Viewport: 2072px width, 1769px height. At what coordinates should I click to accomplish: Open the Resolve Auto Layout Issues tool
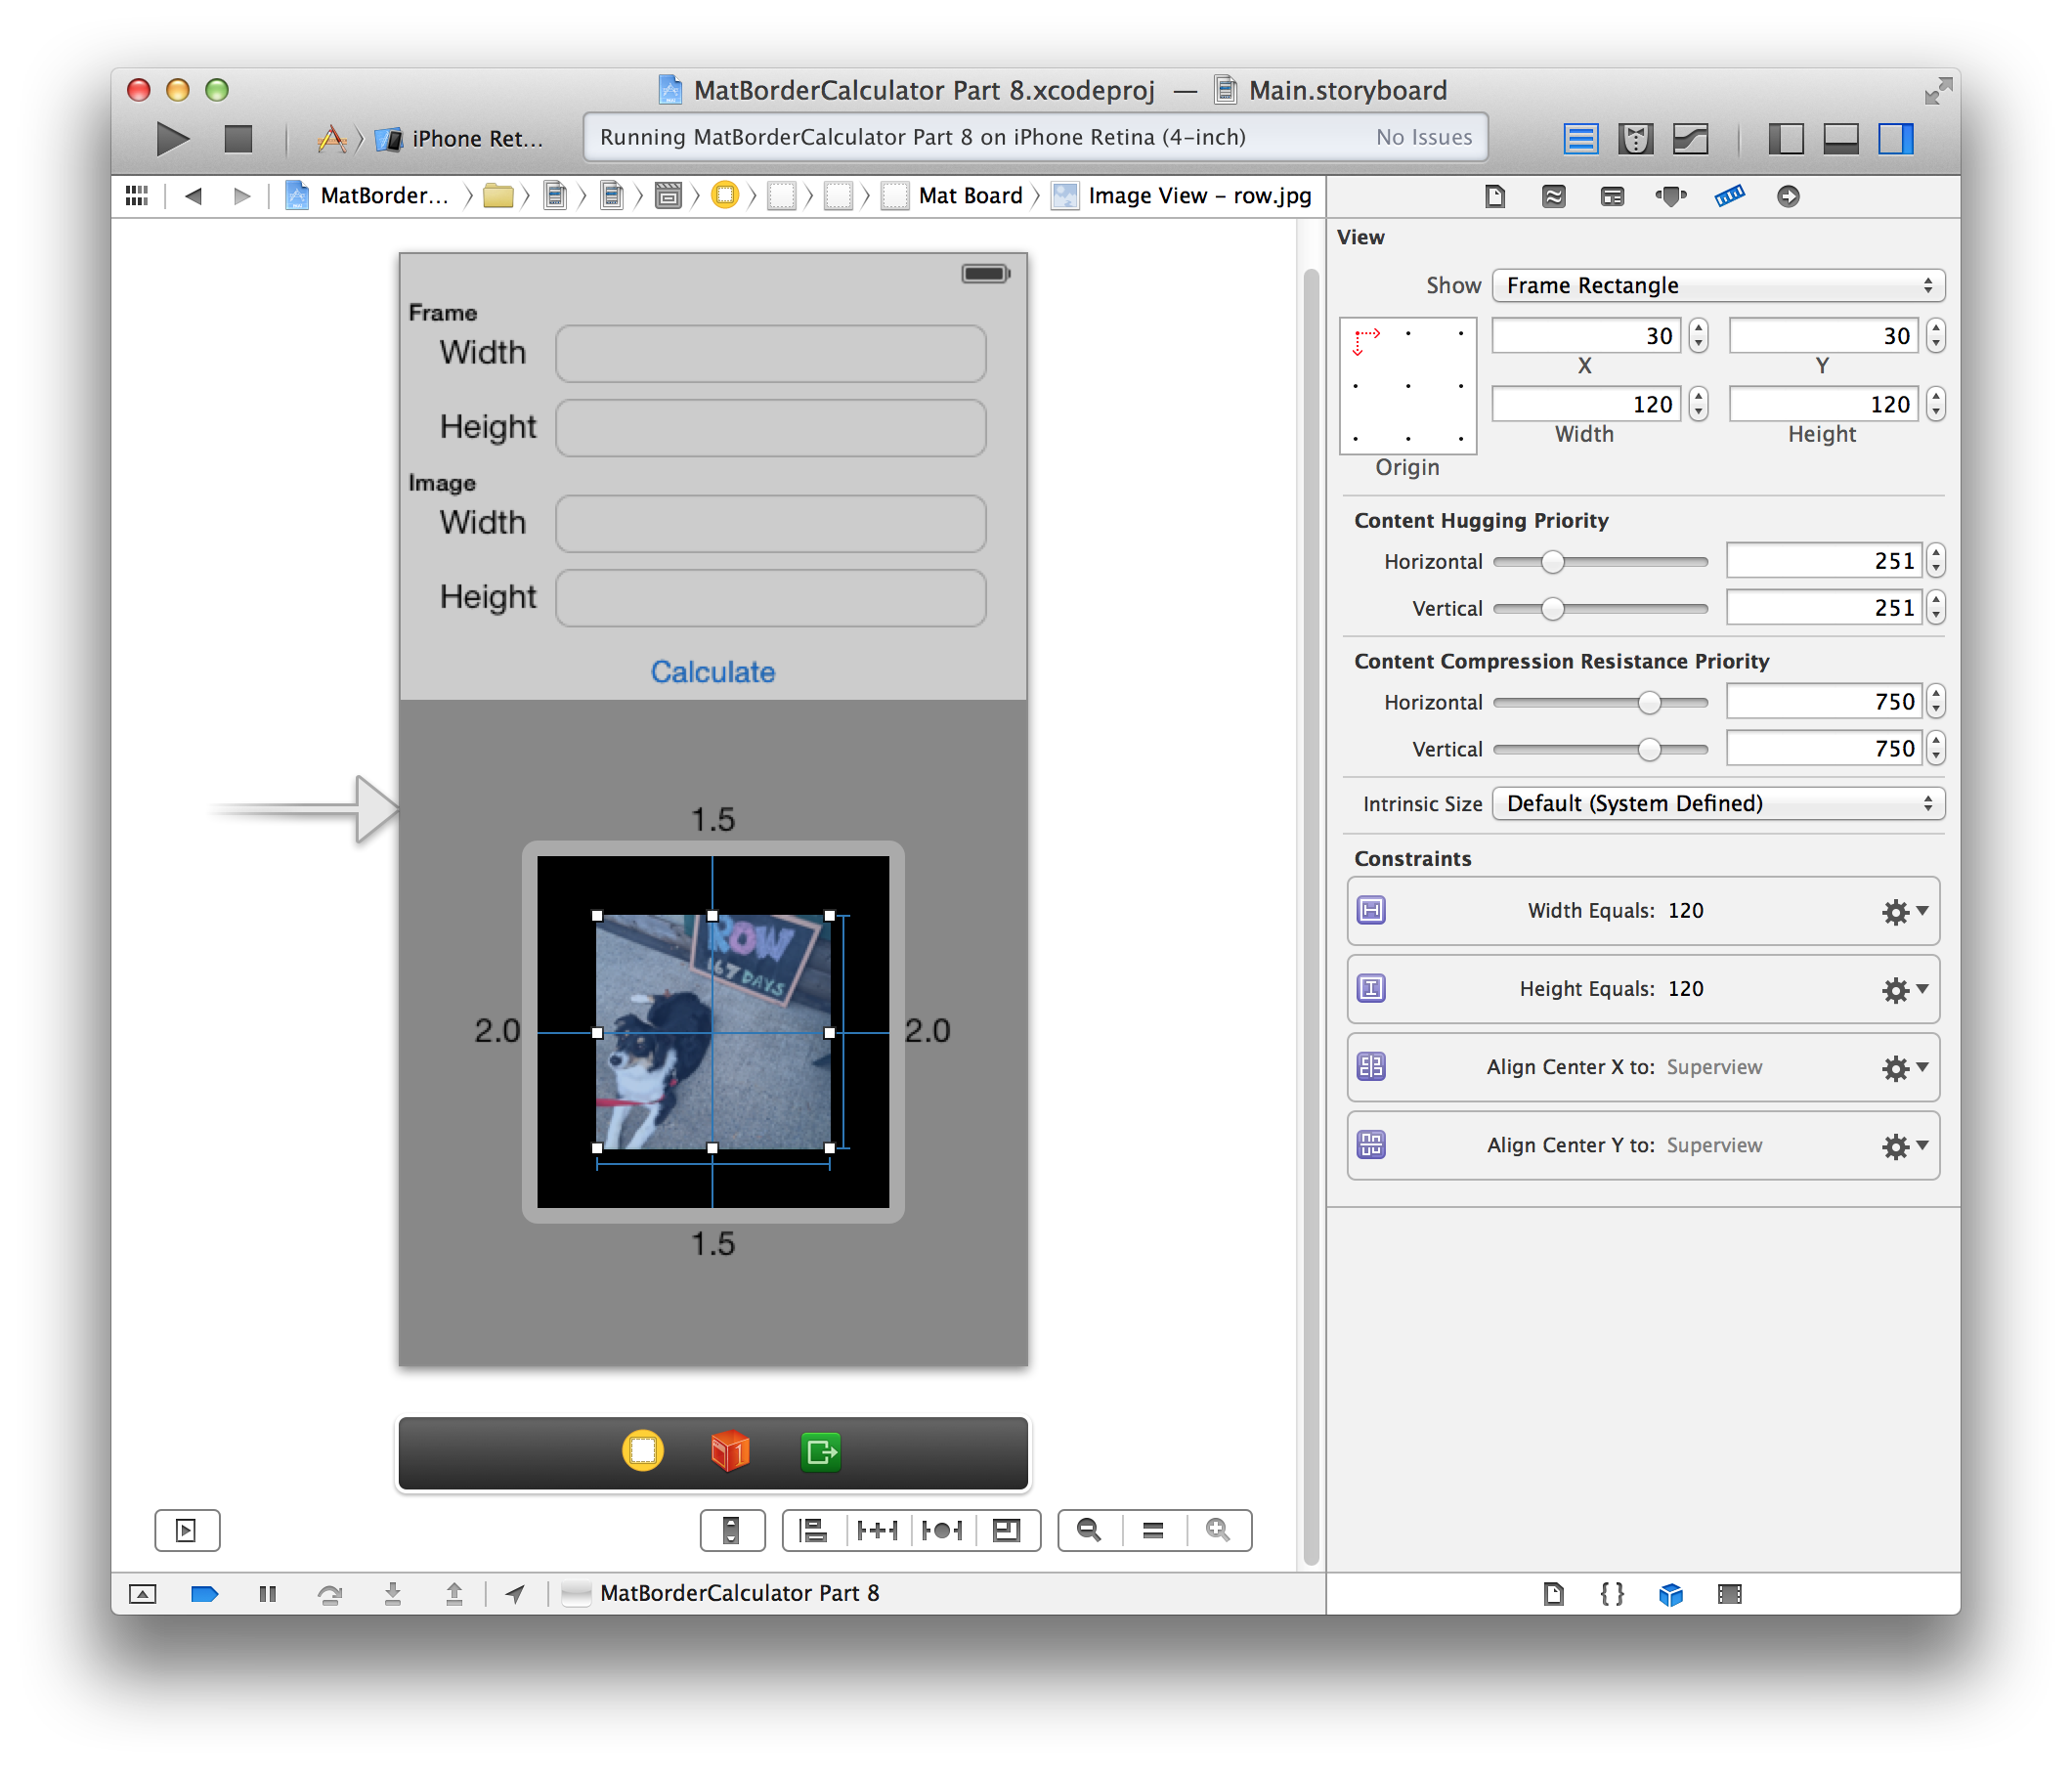942,1530
